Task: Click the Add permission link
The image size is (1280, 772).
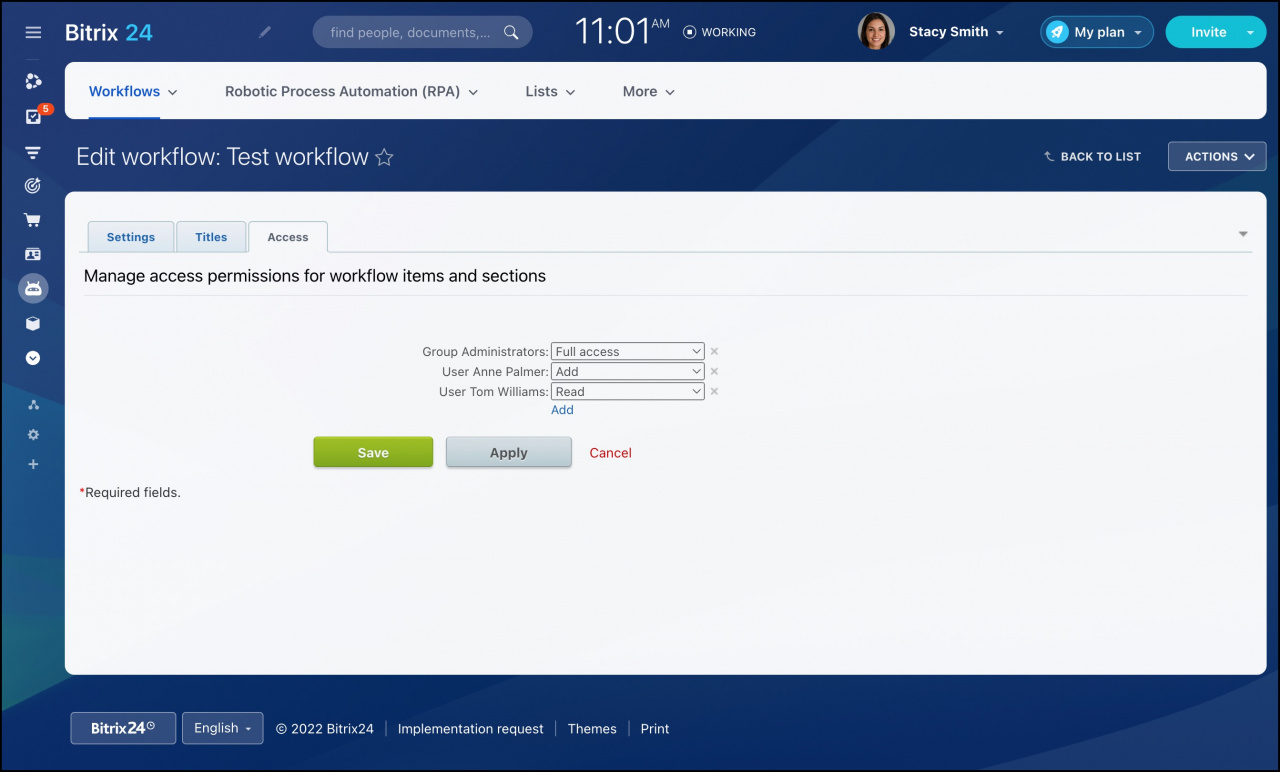Action: (562, 410)
